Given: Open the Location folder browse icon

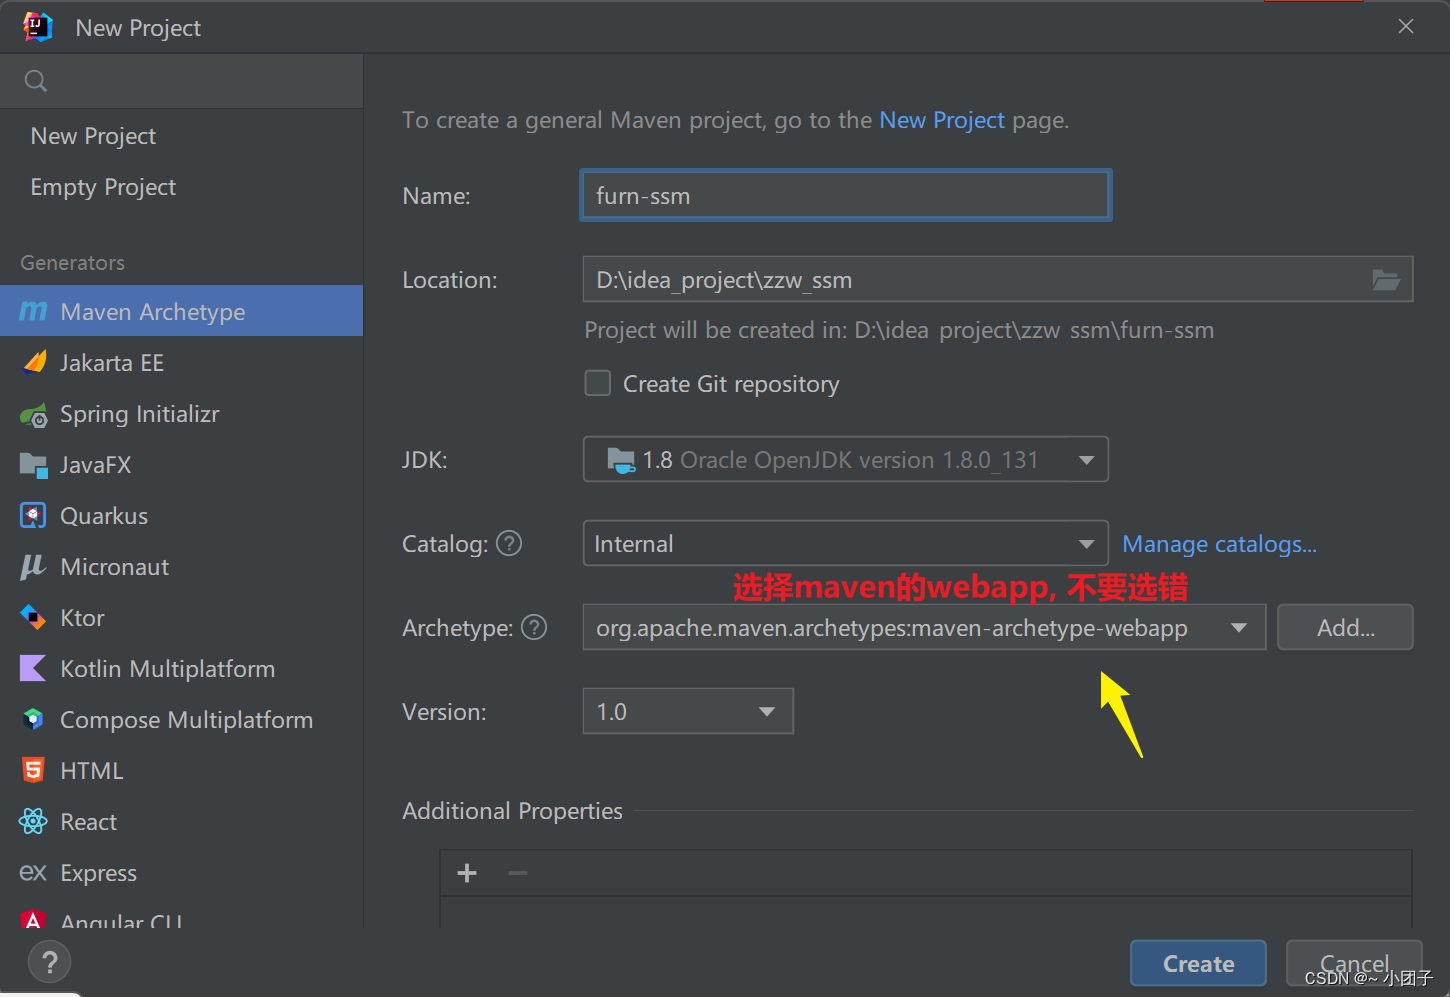Looking at the screenshot, I should [x=1386, y=280].
